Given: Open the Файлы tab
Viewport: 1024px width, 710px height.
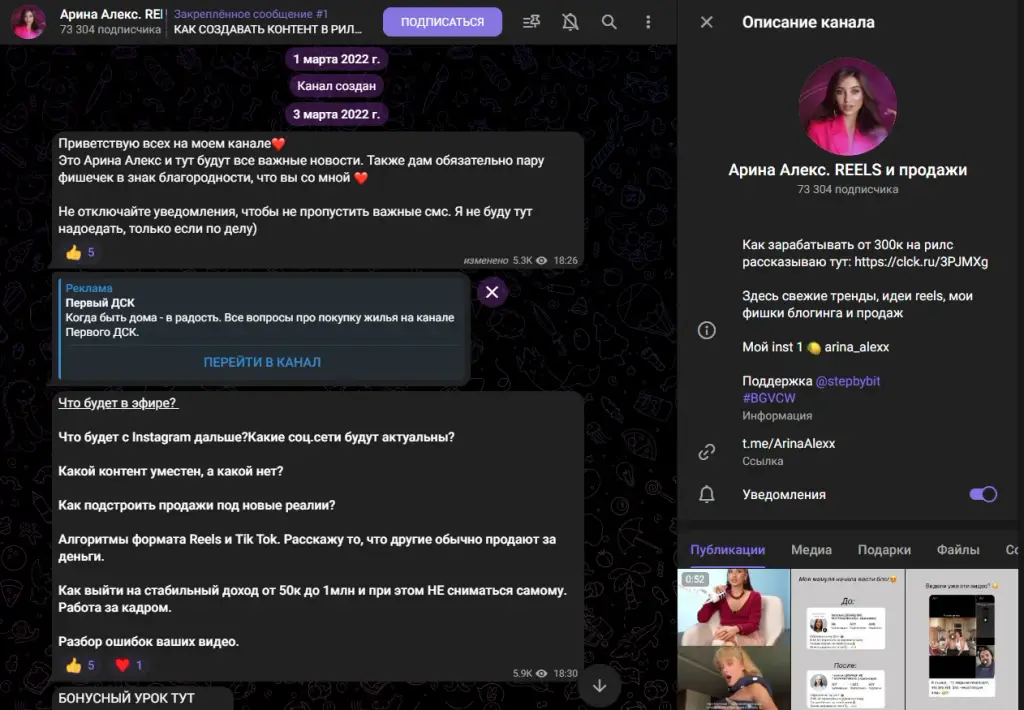Looking at the screenshot, I should point(958,550).
